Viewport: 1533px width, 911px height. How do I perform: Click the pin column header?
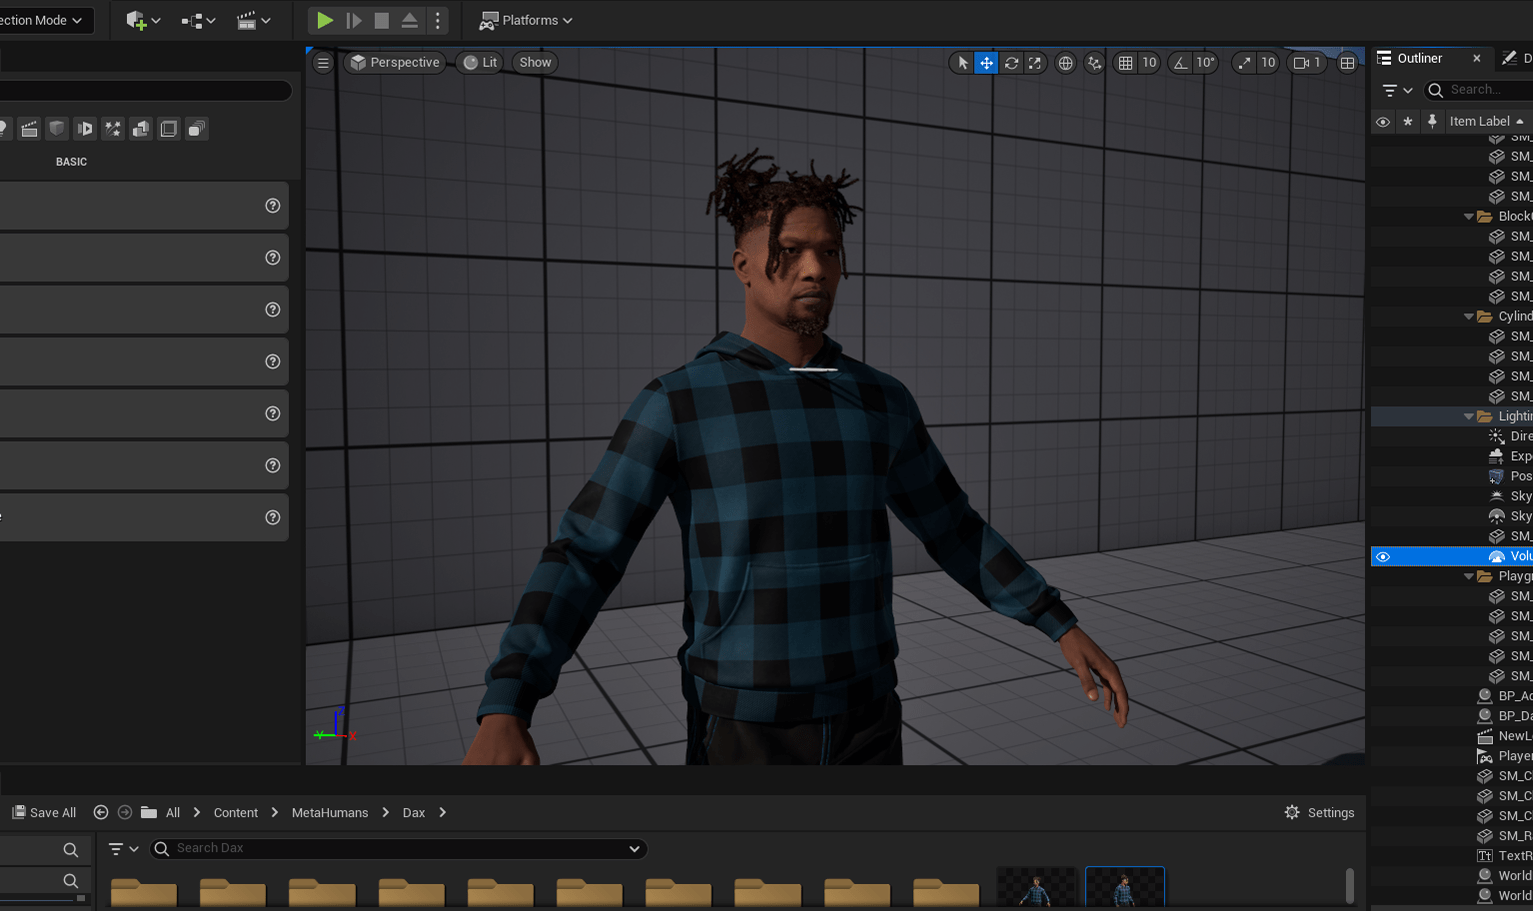1432,122
